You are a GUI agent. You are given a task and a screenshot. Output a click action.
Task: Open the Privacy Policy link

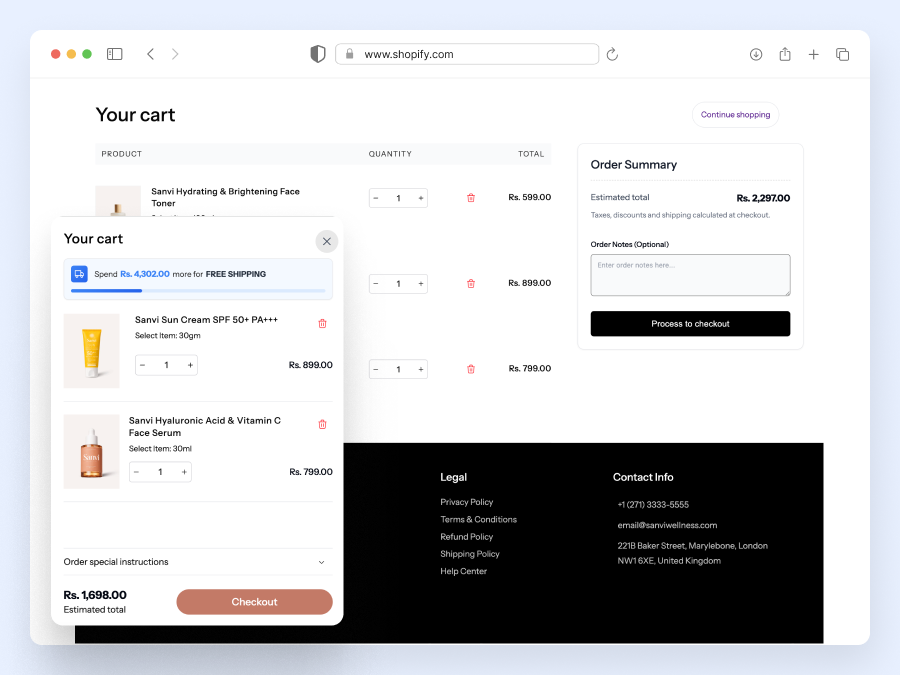click(x=466, y=502)
